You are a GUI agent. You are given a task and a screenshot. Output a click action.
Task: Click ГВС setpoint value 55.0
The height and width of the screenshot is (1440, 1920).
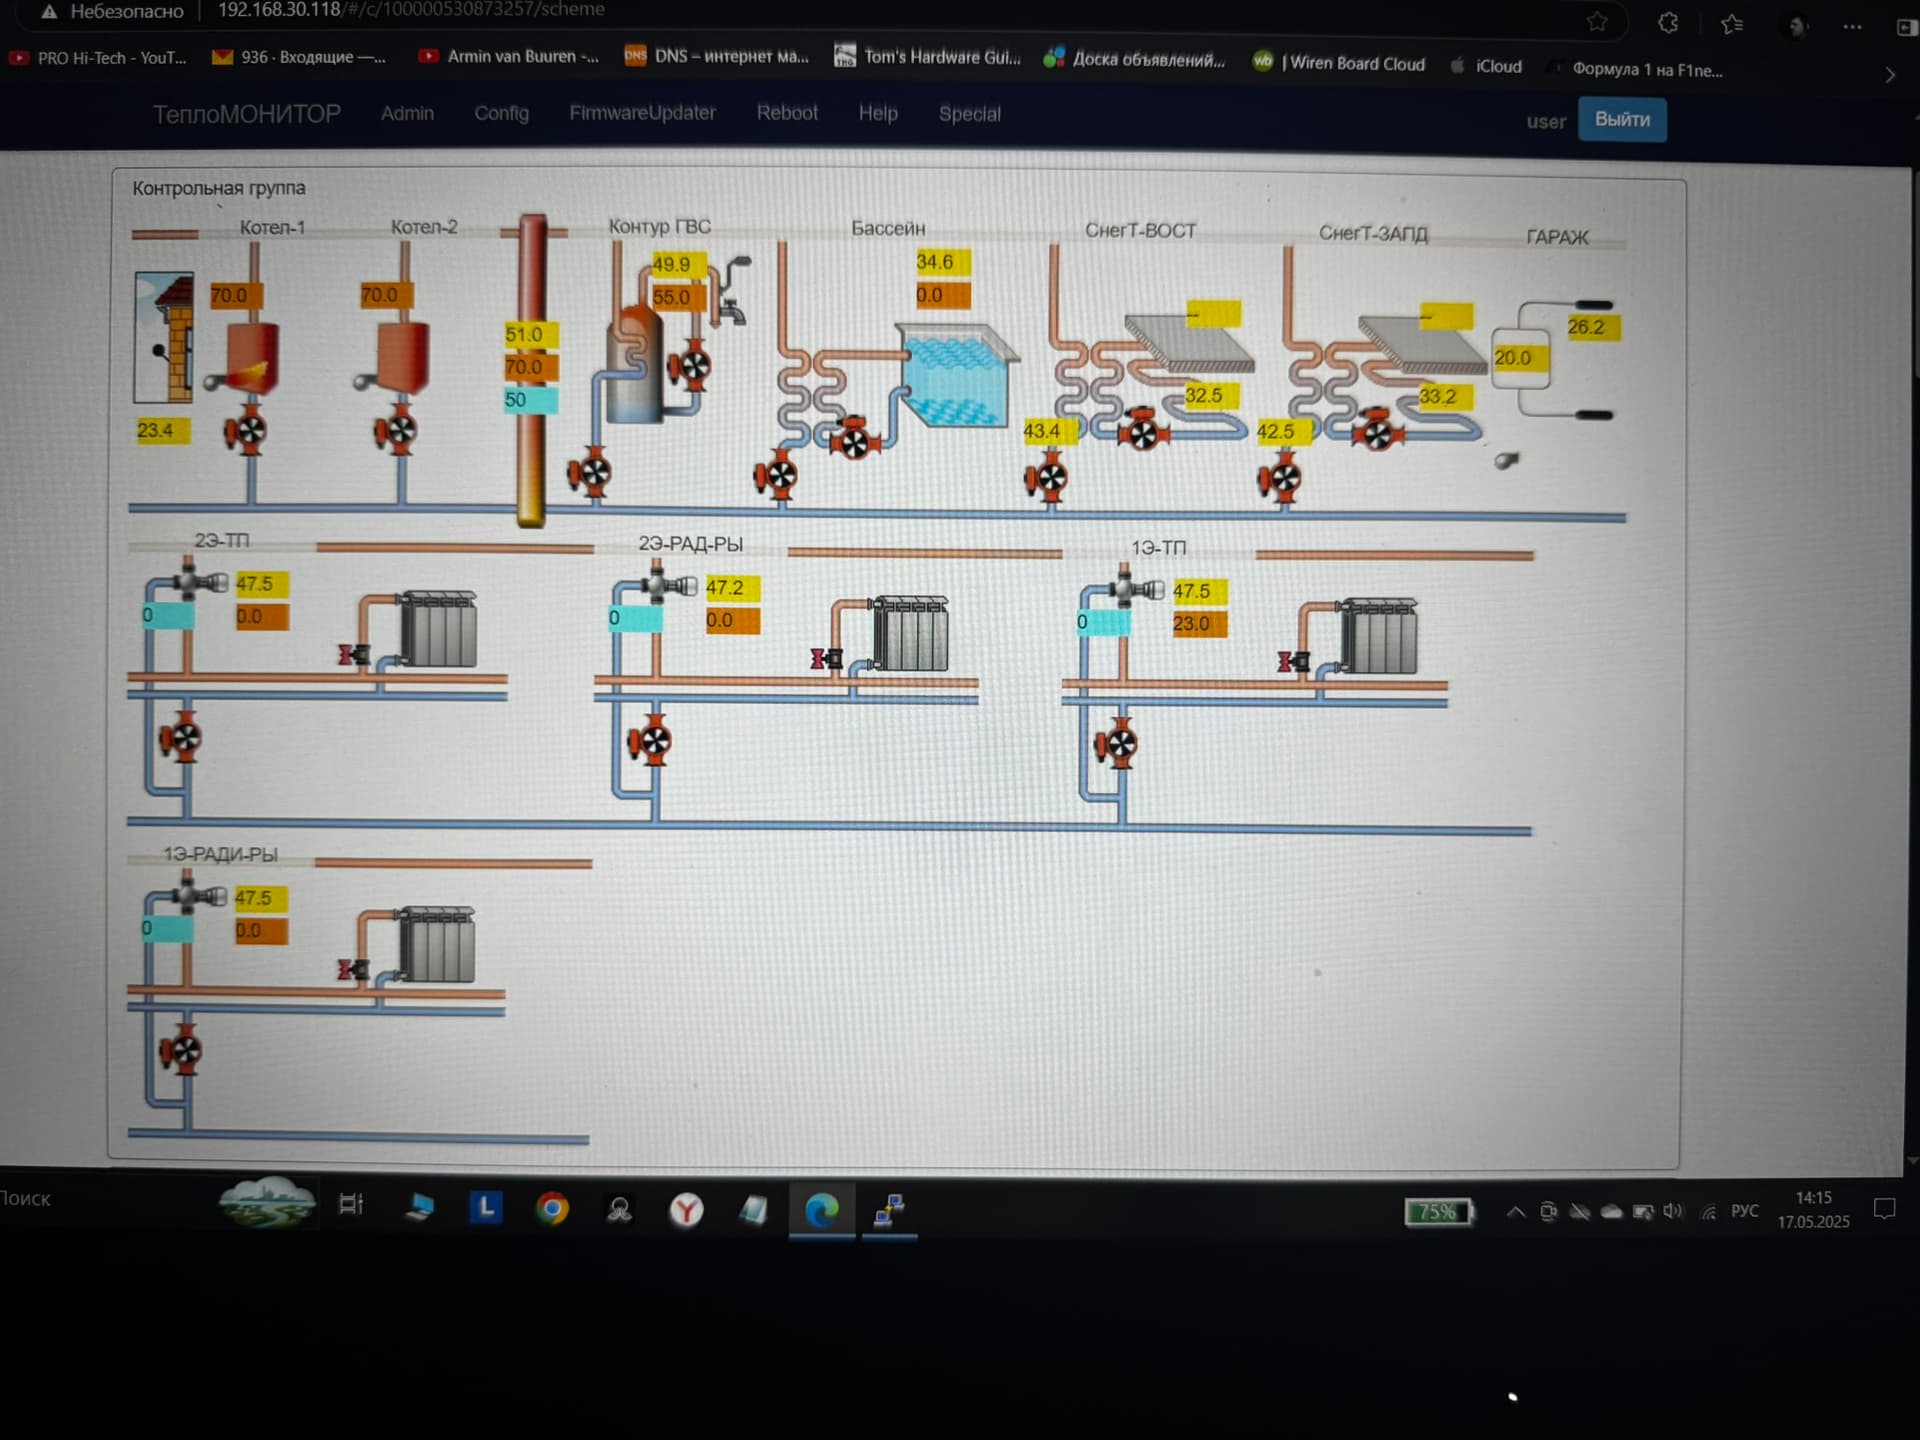(678, 297)
